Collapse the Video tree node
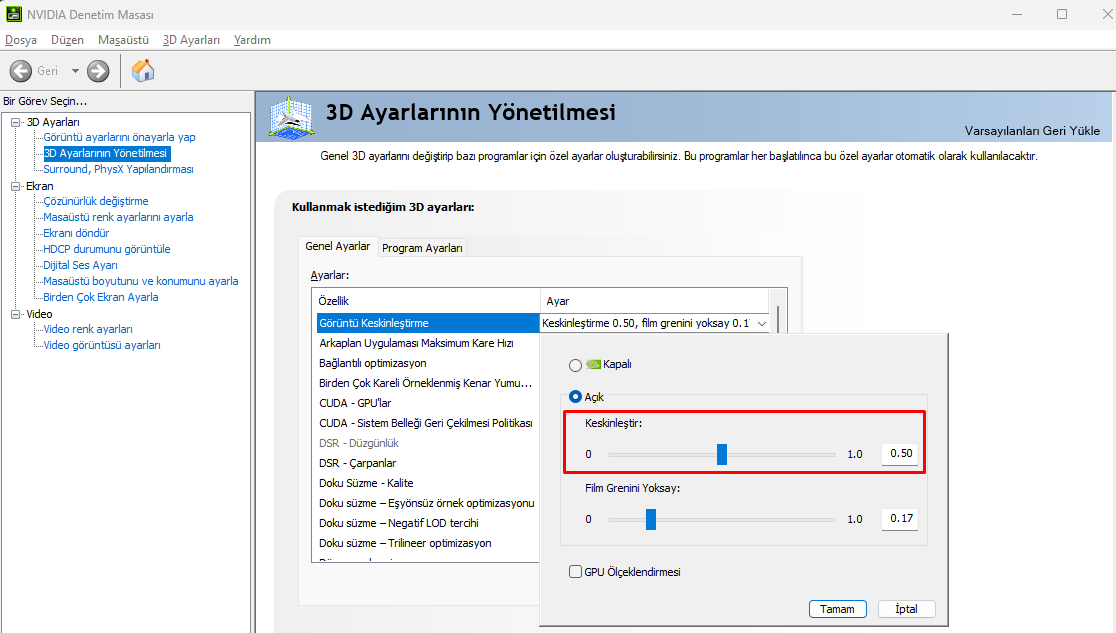The image size is (1116, 633). coord(15,314)
